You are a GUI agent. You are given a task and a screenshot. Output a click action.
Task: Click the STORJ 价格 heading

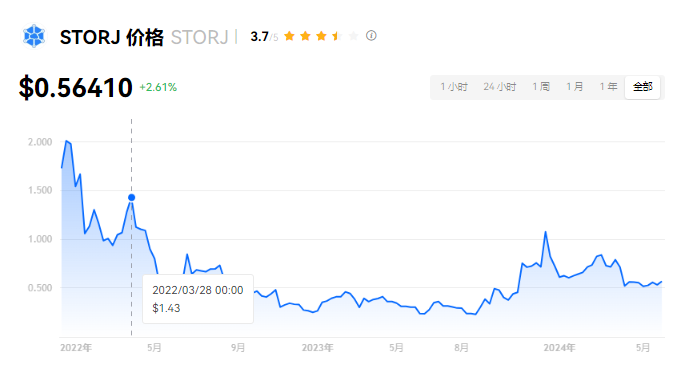click(x=112, y=37)
